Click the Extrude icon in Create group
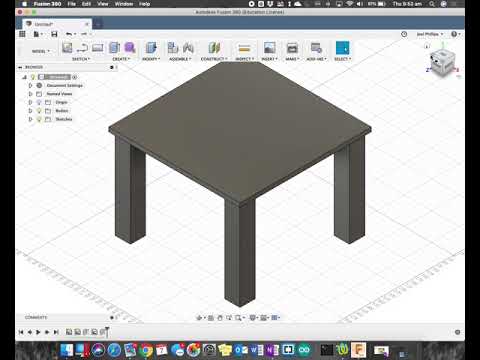Viewport: 480px width, 360px height. 114,48
